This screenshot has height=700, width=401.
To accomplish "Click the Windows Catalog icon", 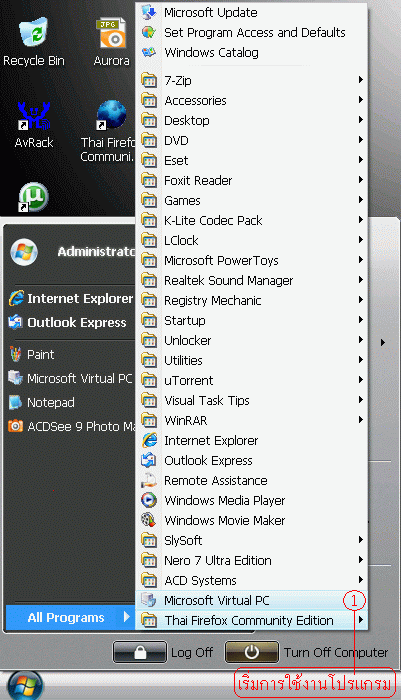I will click(149, 52).
